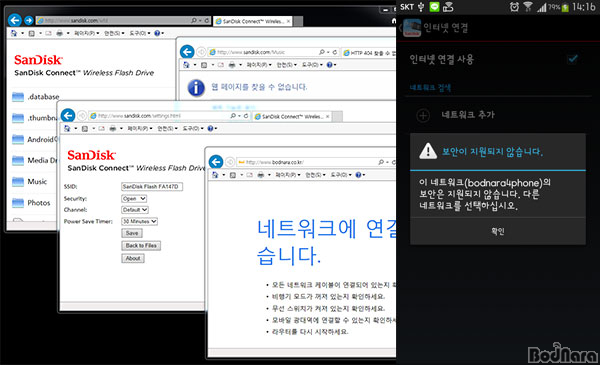Toggle the 인터넷 연결 사용 checkbox
This screenshot has height=365, width=600.
point(572,59)
